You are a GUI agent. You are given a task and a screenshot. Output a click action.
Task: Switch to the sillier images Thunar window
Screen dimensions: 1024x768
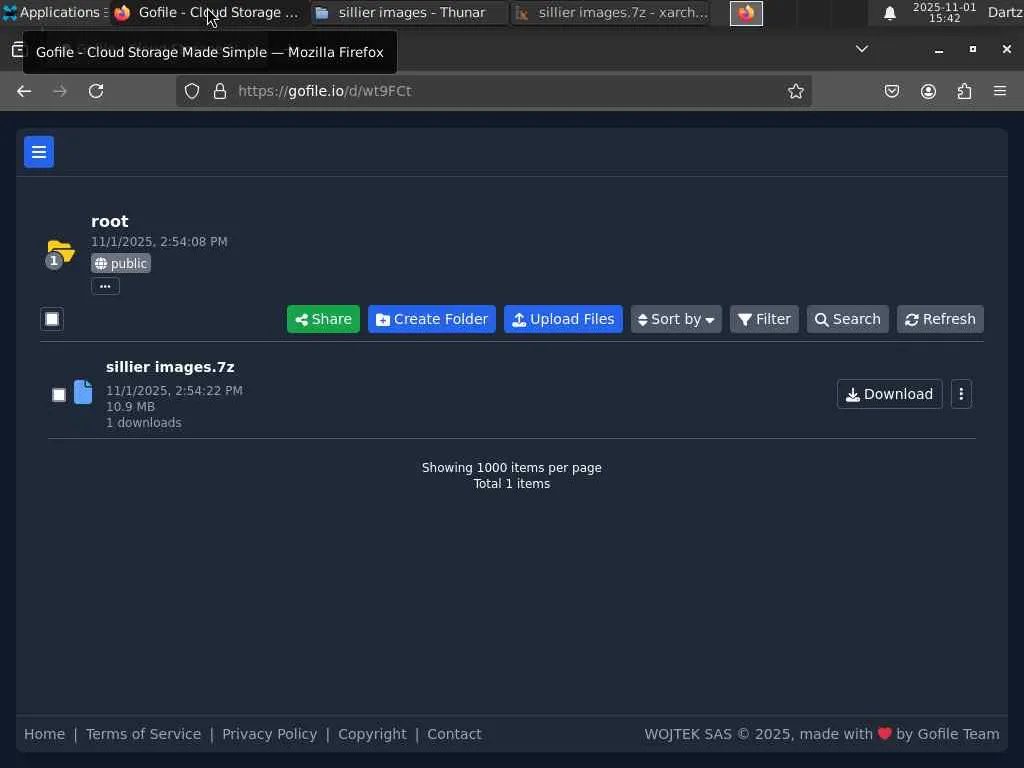coord(410,13)
